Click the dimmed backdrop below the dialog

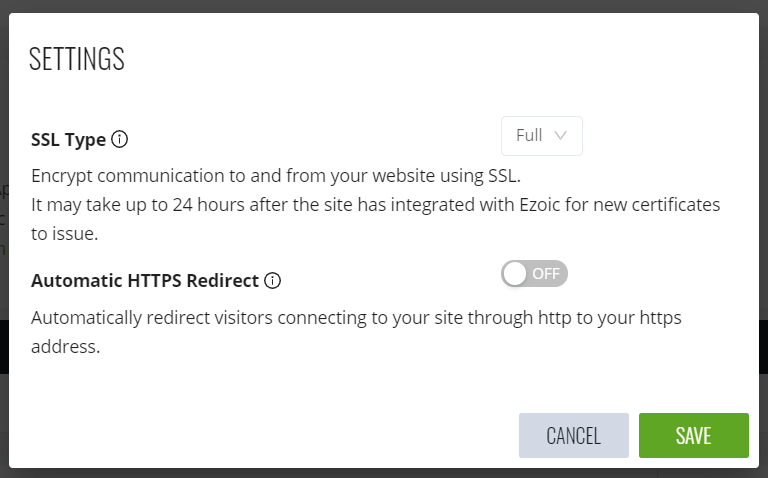[384, 473]
